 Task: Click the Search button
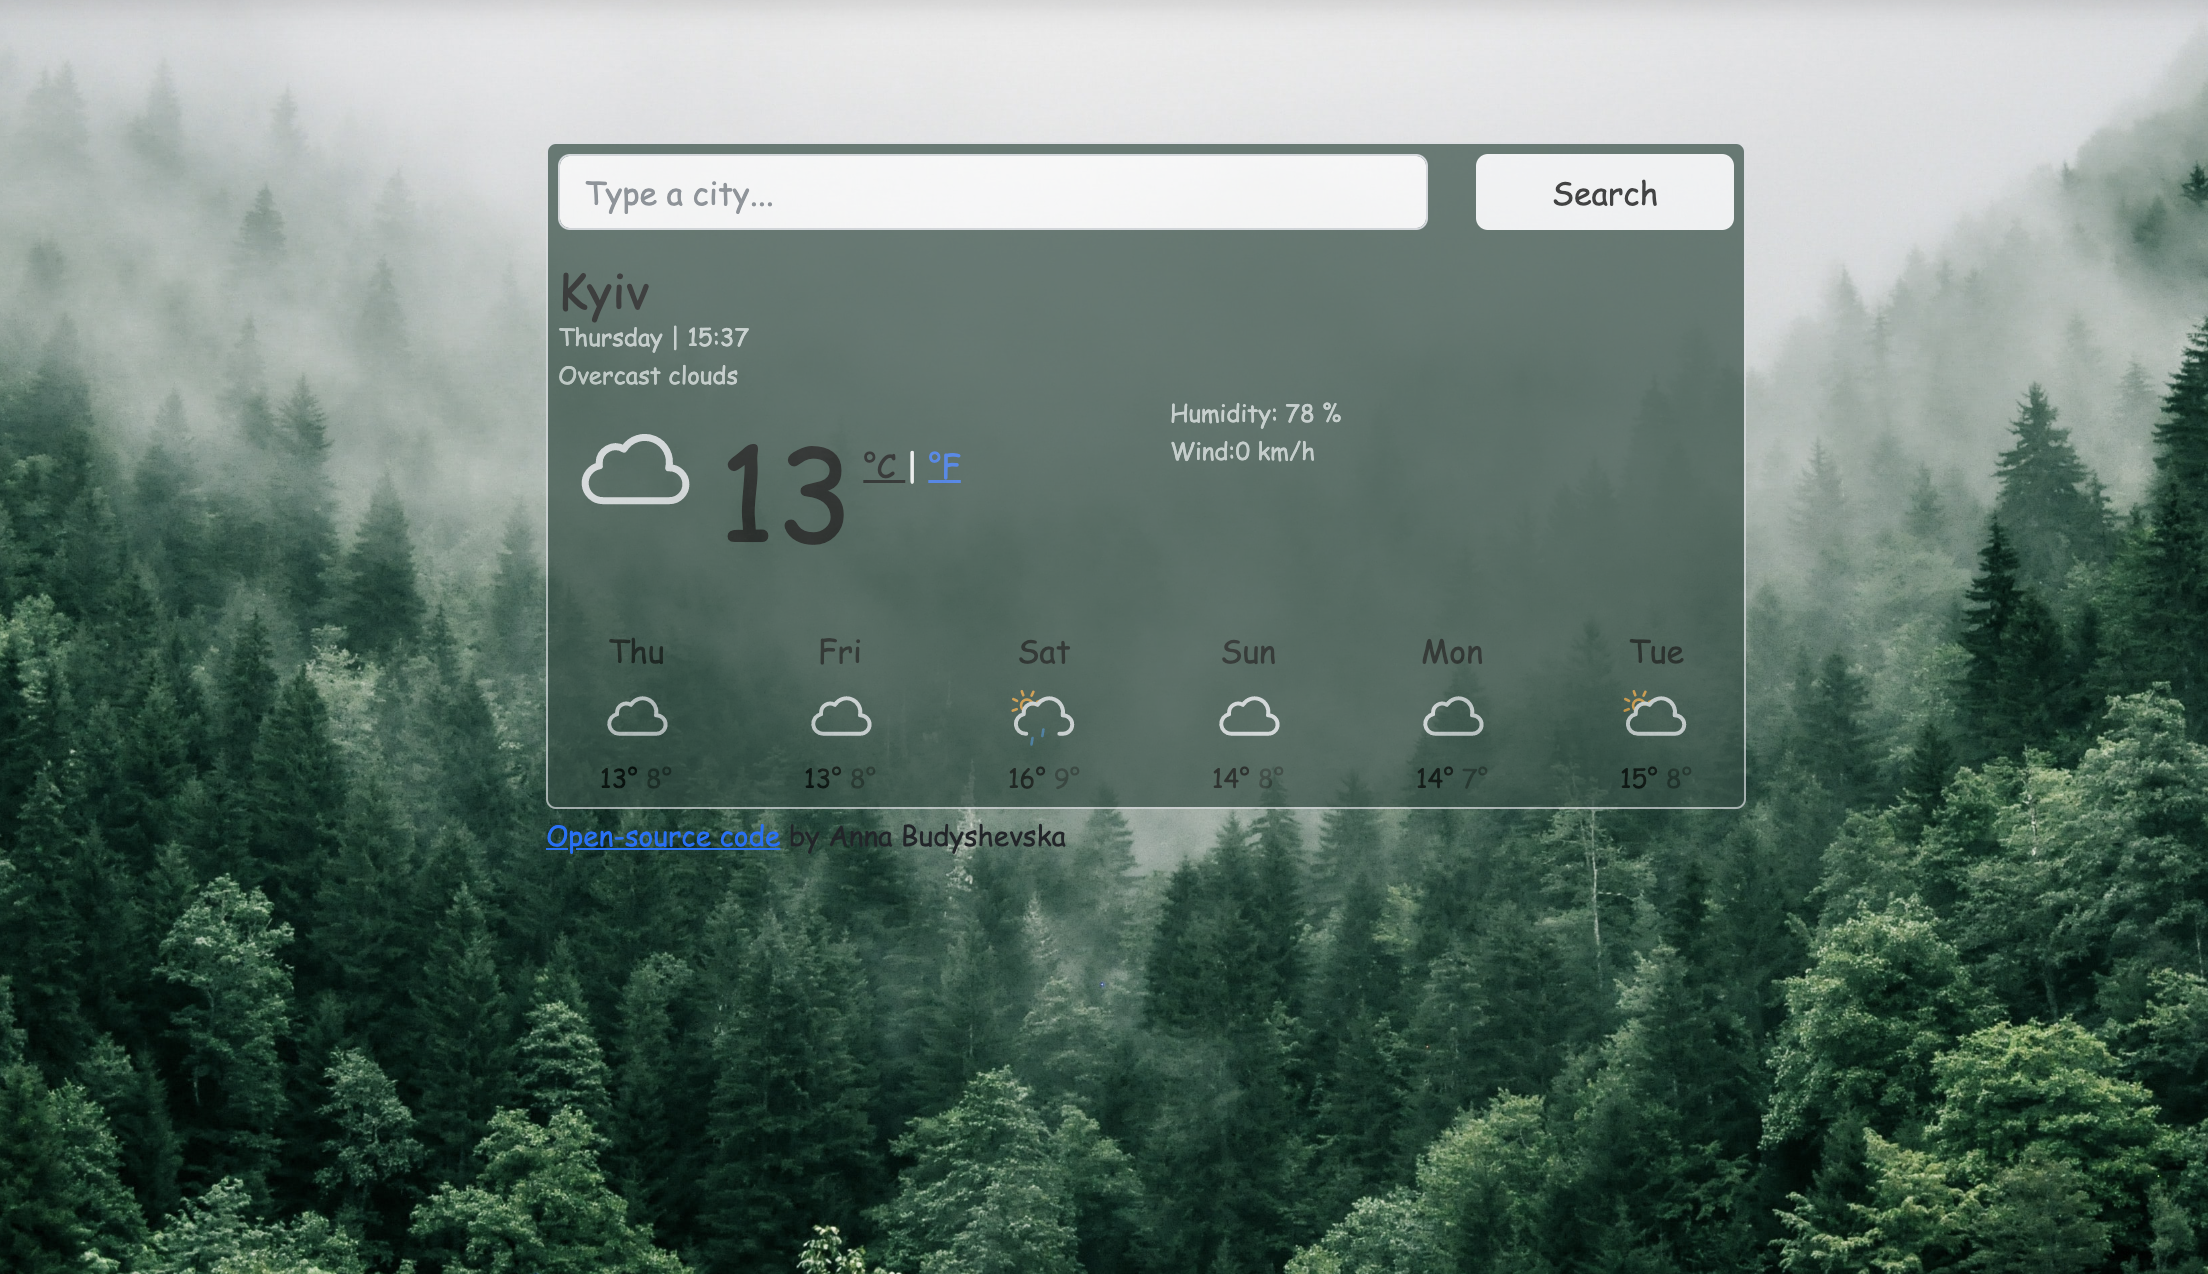tap(1604, 194)
